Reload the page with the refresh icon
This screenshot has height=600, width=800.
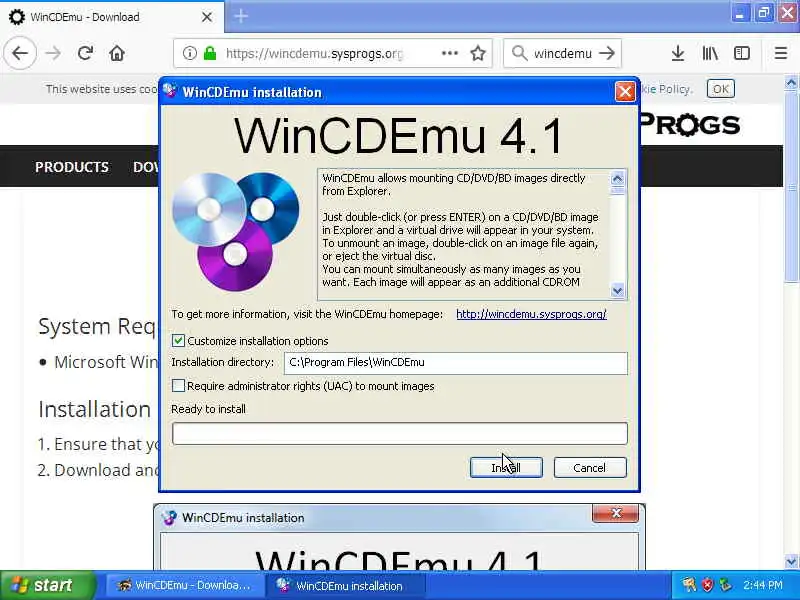[x=85, y=53]
